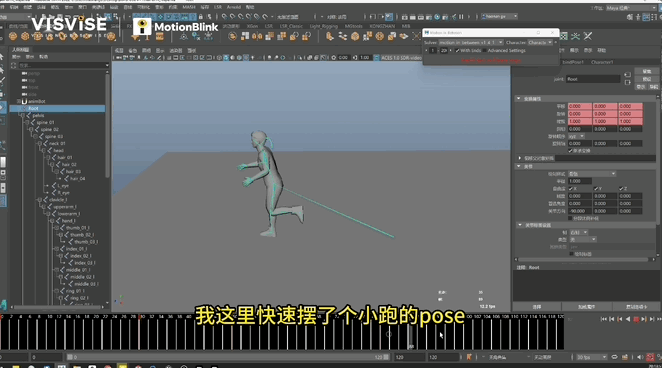Switch to the bindPose1 attribute tab

pyautogui.click(x=573, y=62)
